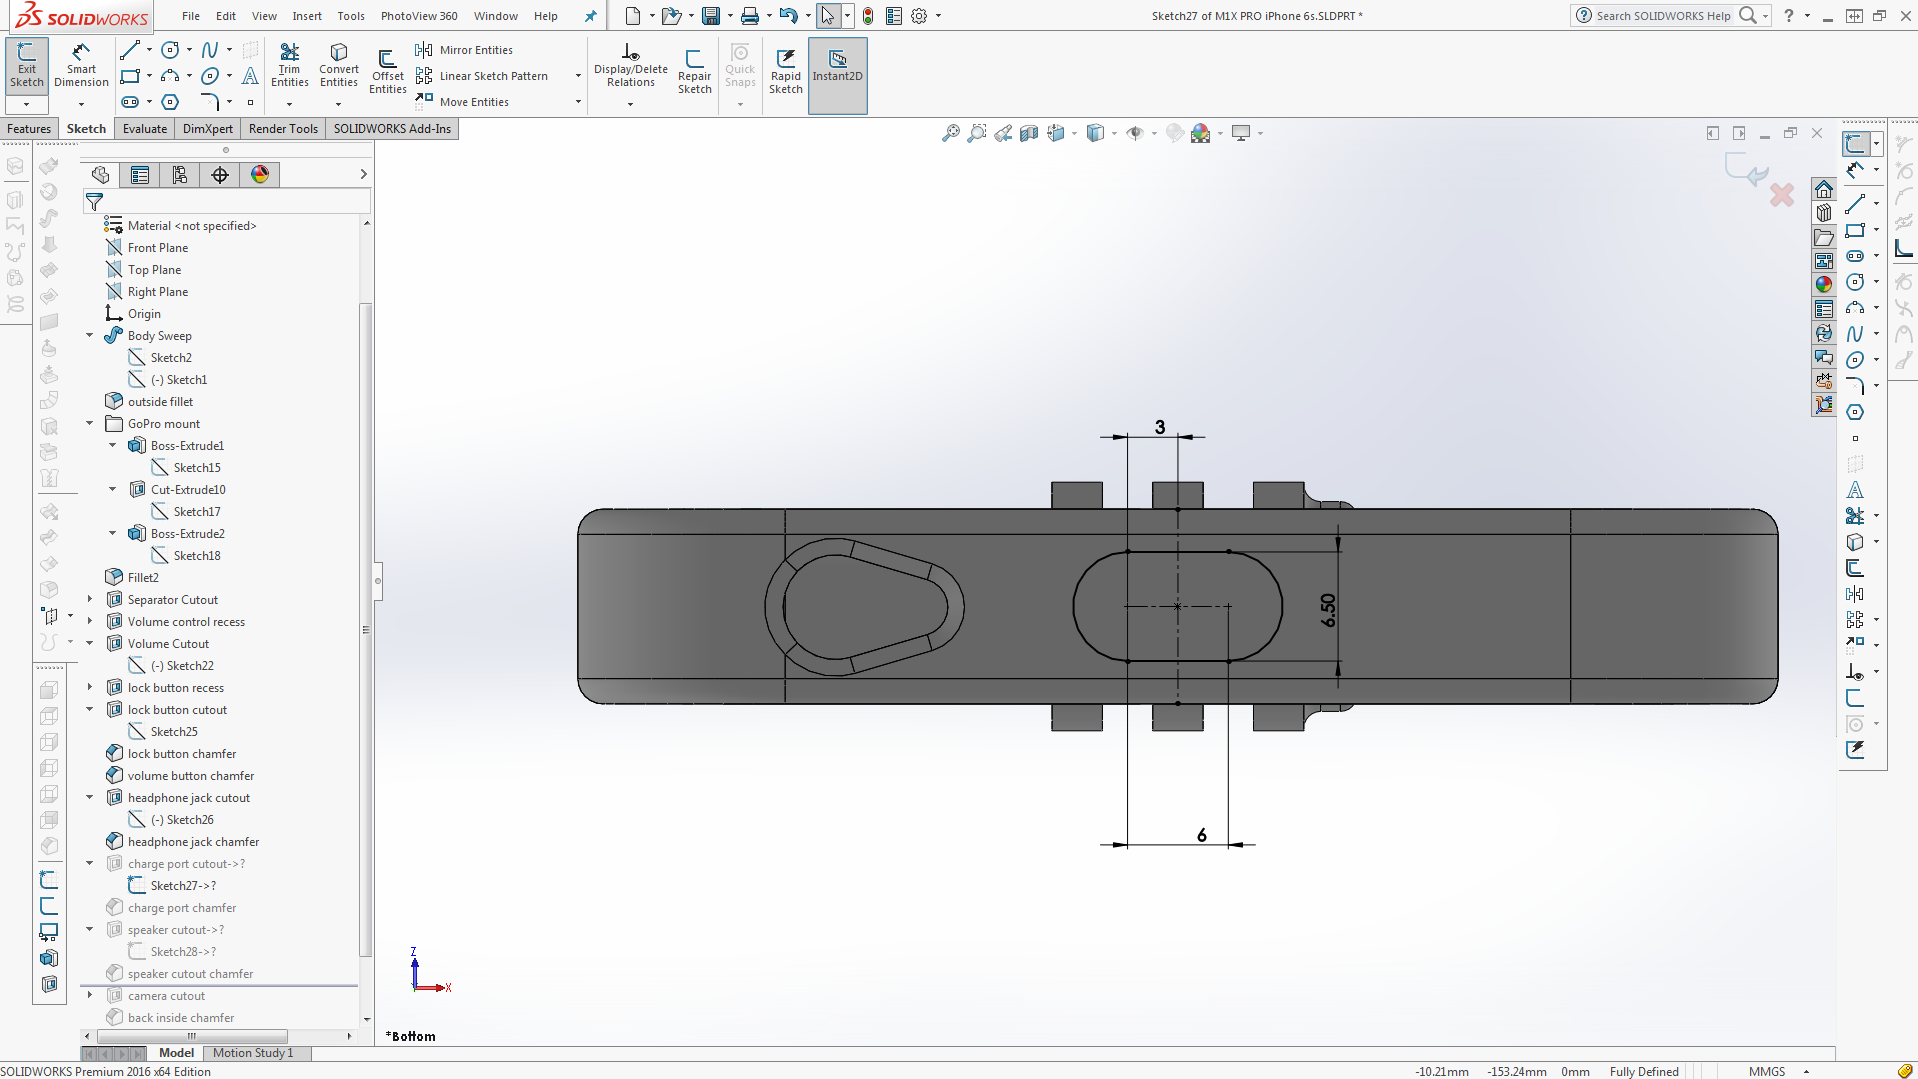Image resolution: width=1918 pixels, height=1079 pixels.
Task: Choose Linear Sketch Pattern command
Action: pyautogui.click(x=483, y=76)
